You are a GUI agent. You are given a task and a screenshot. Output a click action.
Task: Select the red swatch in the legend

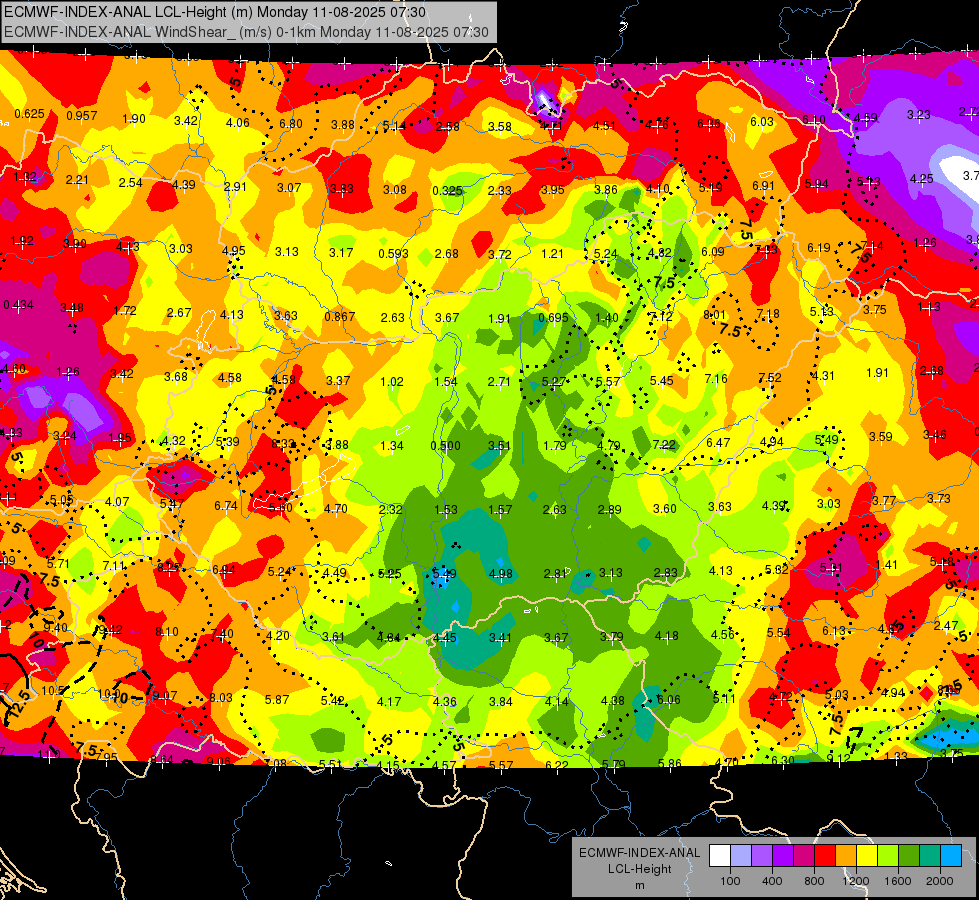(x=825, y=856)
